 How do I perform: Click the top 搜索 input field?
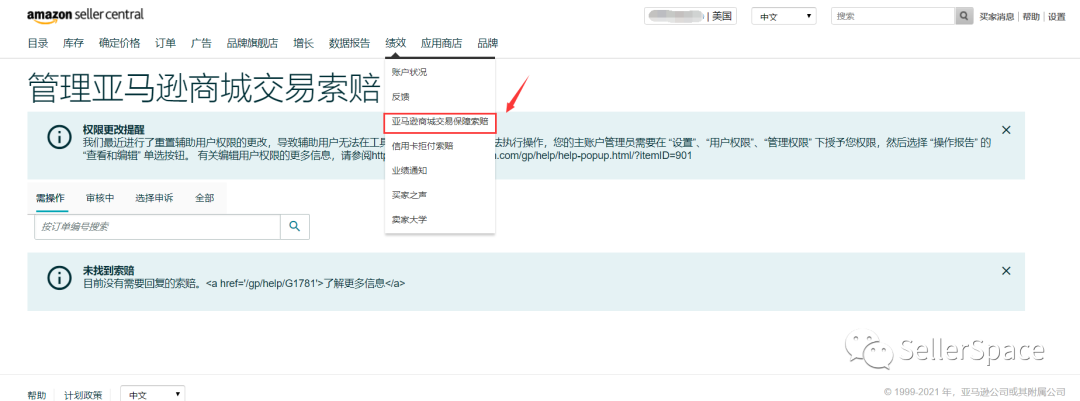893,17
